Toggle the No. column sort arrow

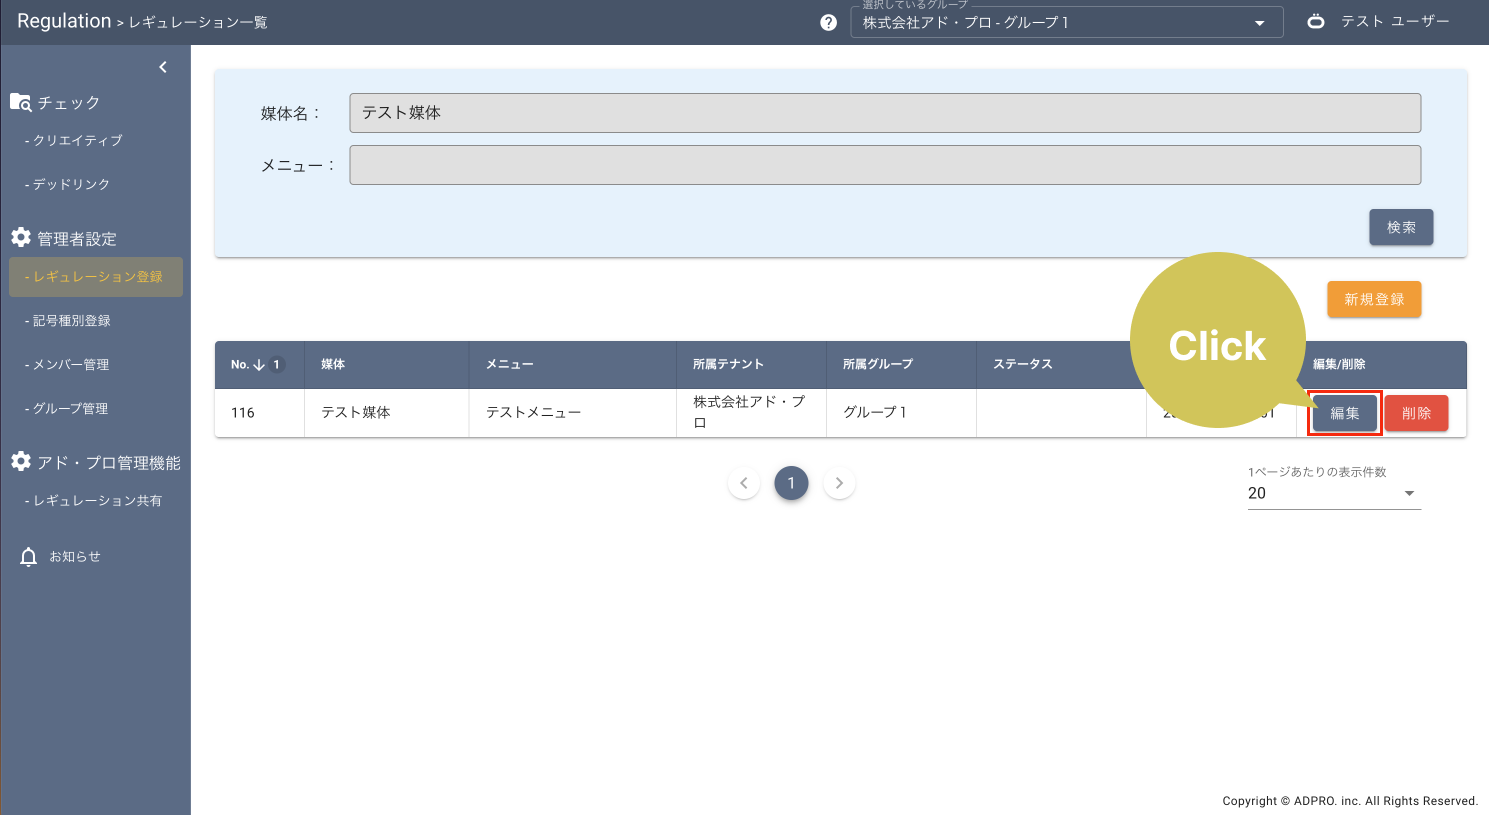(258, 364)
